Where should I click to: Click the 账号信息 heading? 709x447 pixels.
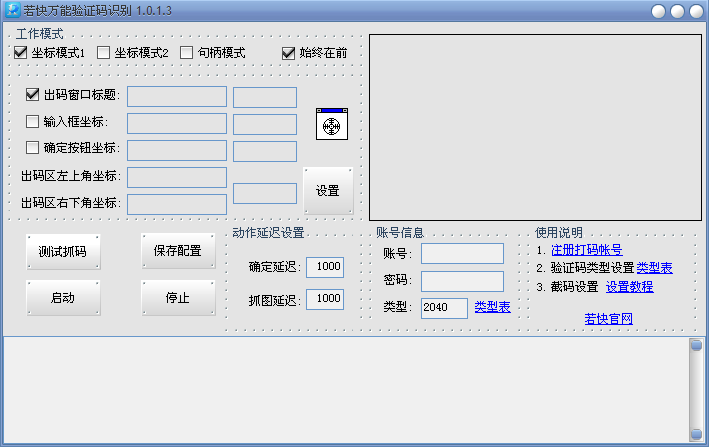click(400, 233)
